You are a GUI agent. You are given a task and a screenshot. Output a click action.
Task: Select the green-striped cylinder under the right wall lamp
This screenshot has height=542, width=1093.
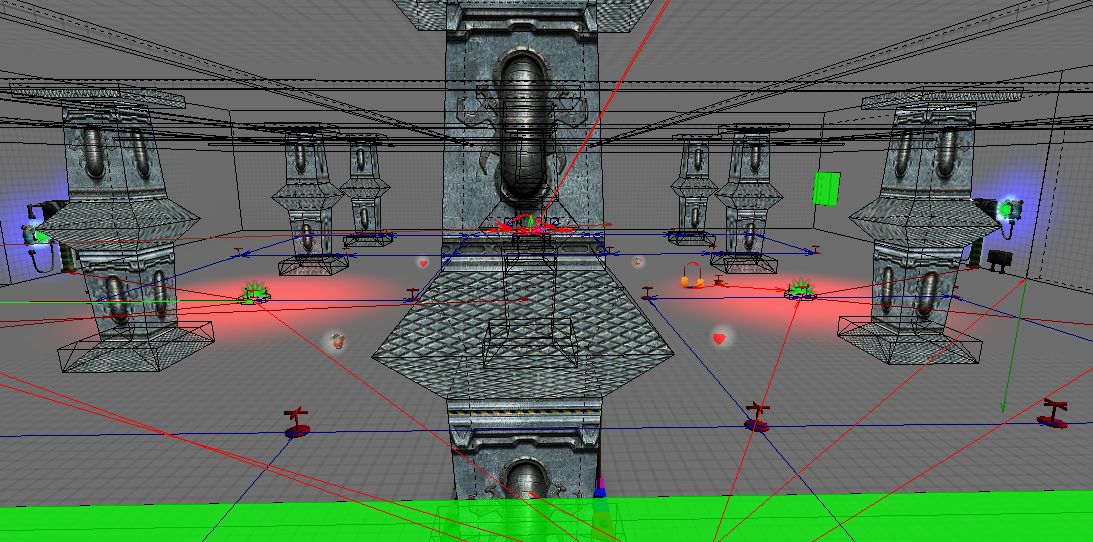(x=976, y=251)
